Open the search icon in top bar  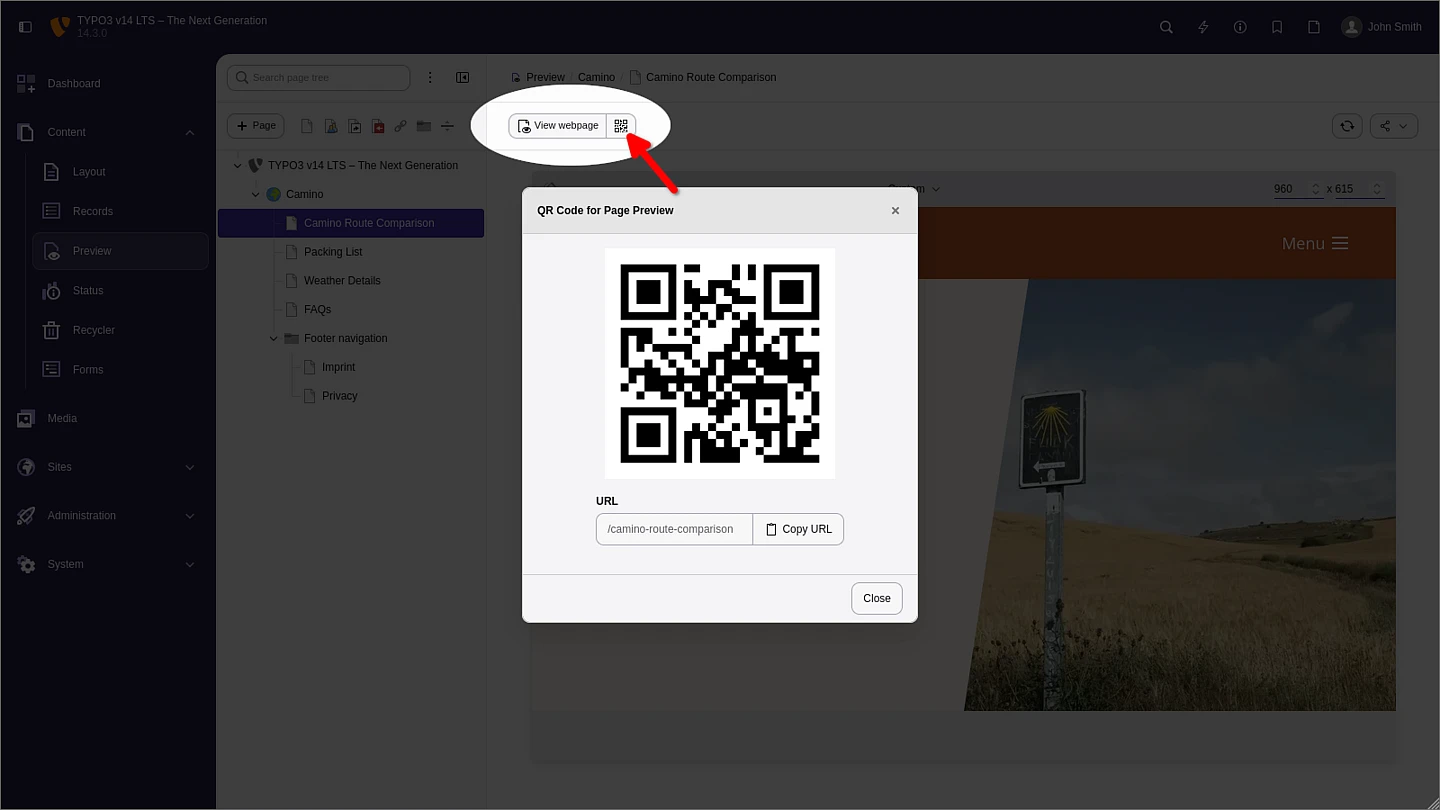(1166, 27)
